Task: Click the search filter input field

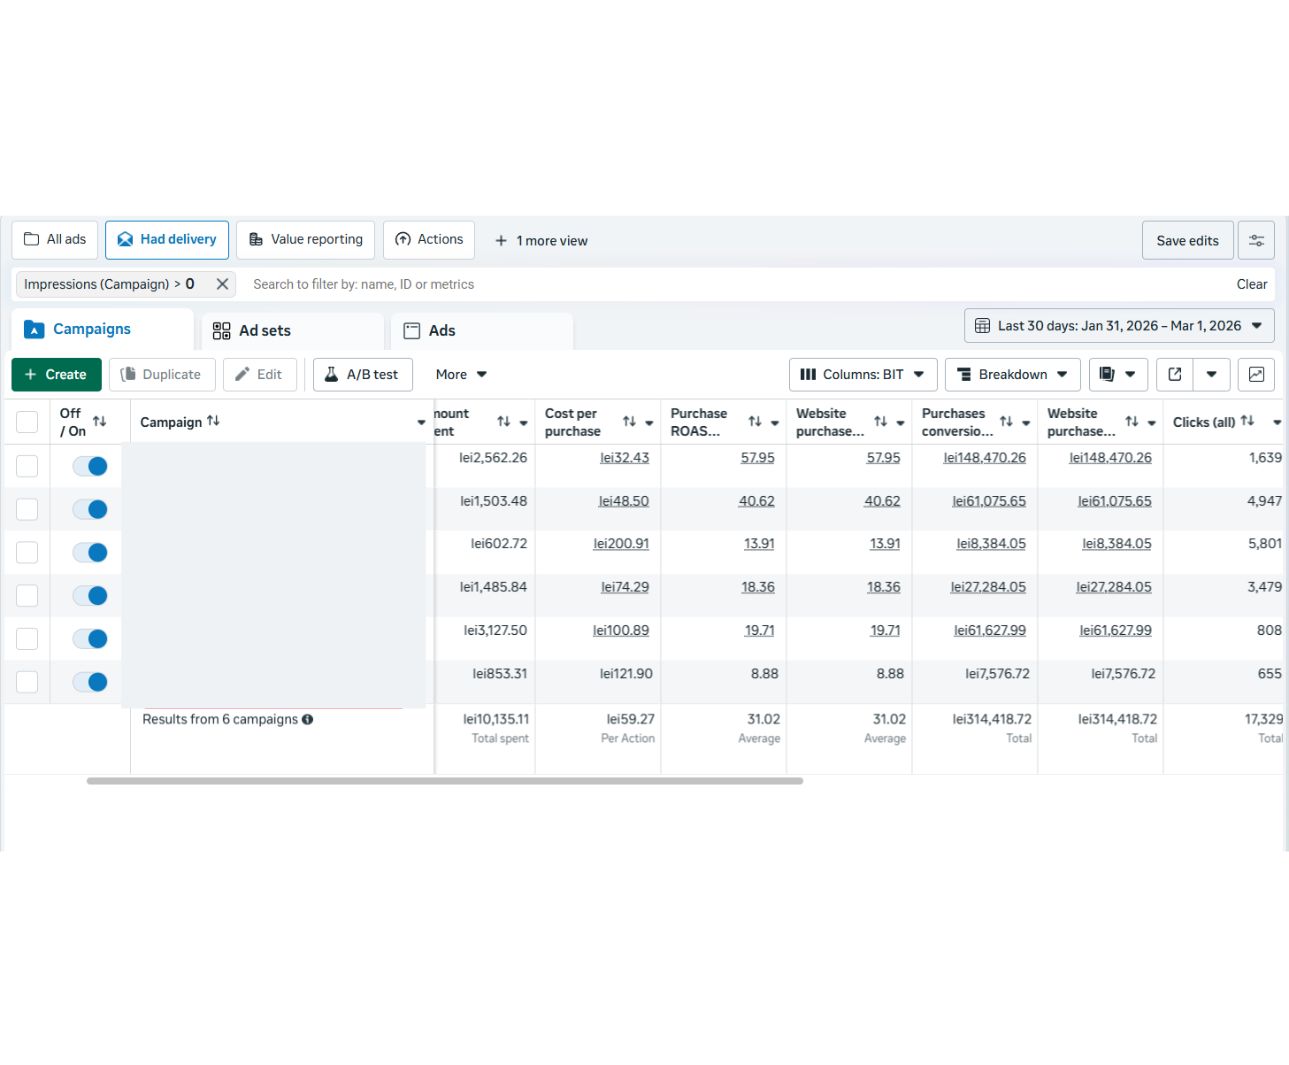Action: (735, 284)
